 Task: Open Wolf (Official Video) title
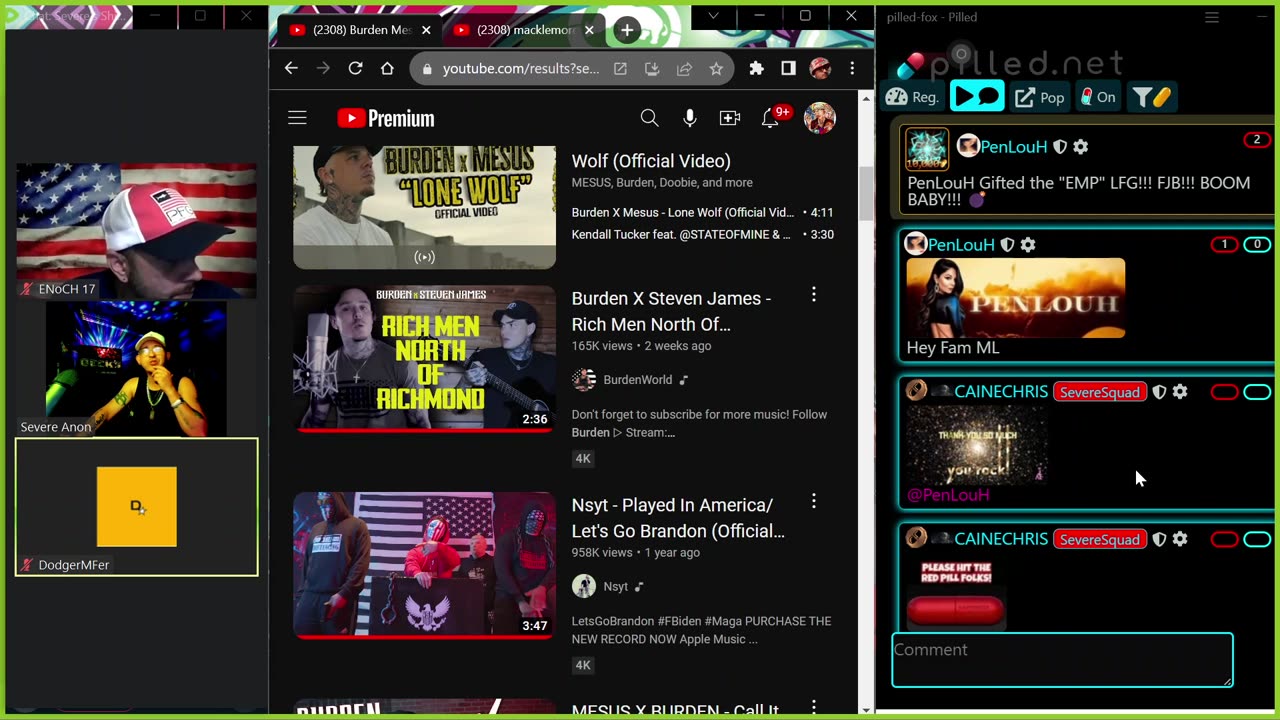point(651,161)
